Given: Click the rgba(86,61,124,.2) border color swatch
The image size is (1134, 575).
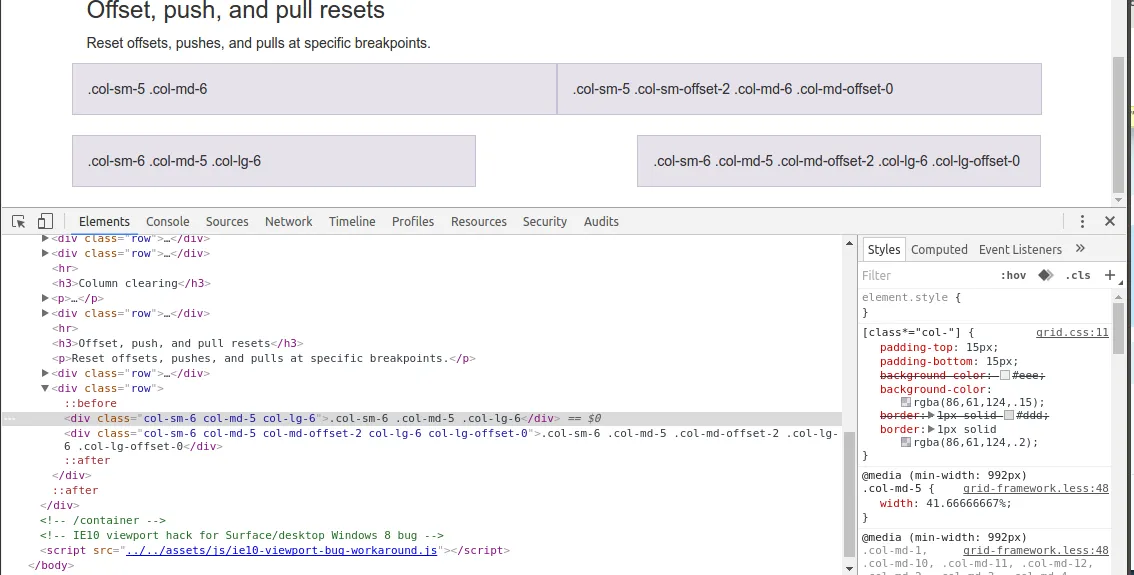Looking at the screenshot, I should point(905,443).
